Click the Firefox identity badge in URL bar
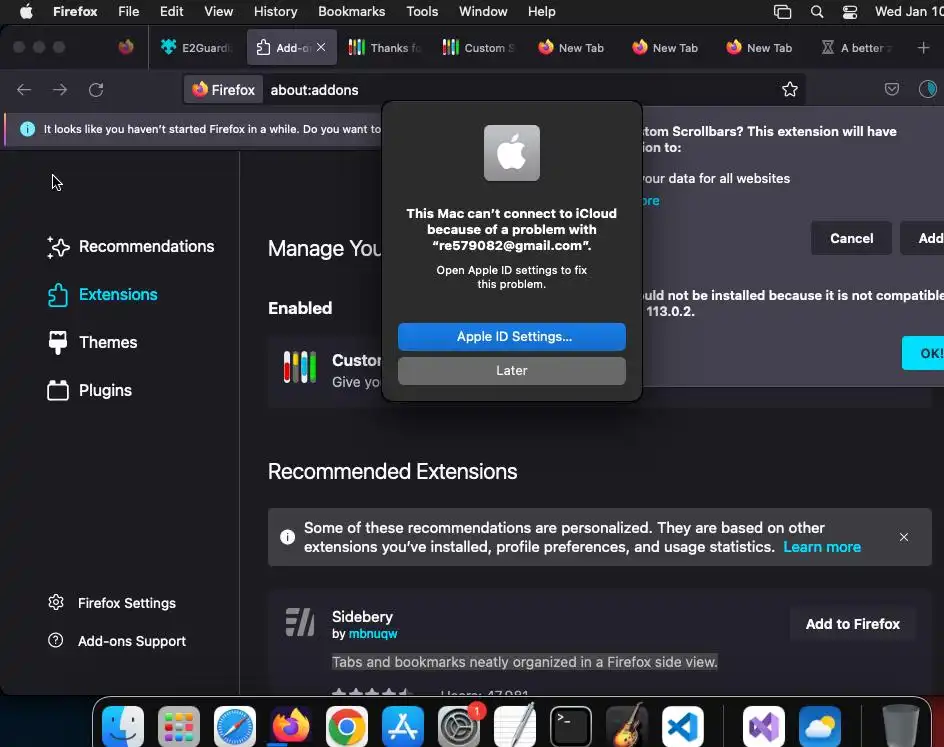This screenshot has width=944, height=747. click(x=223, y=90)
